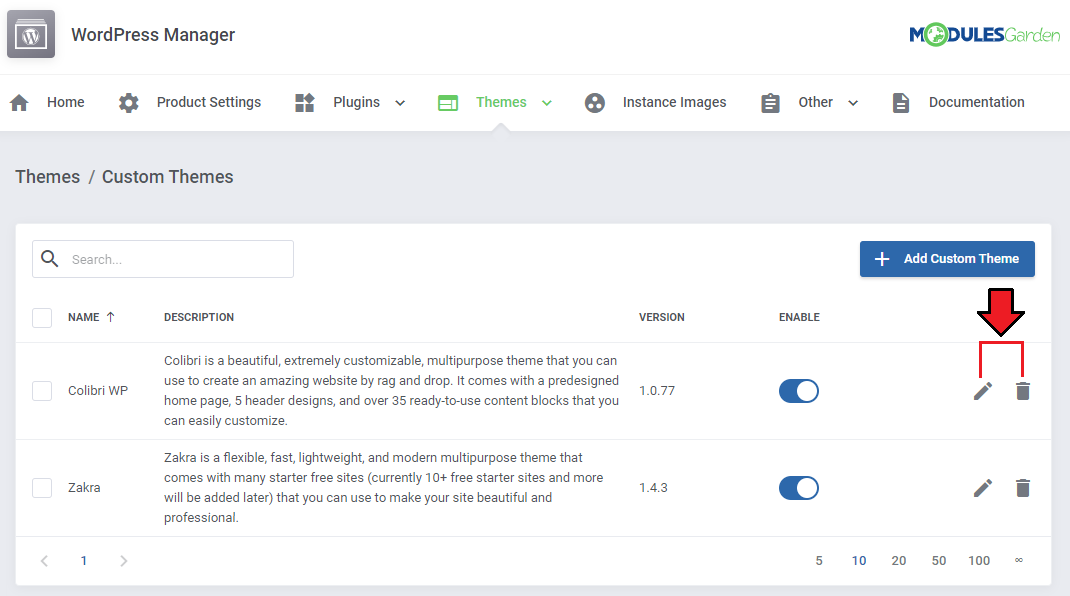Sort by name using the arrow icon
The height and width of the screenshot is (596, 1070).
(111, 317)
